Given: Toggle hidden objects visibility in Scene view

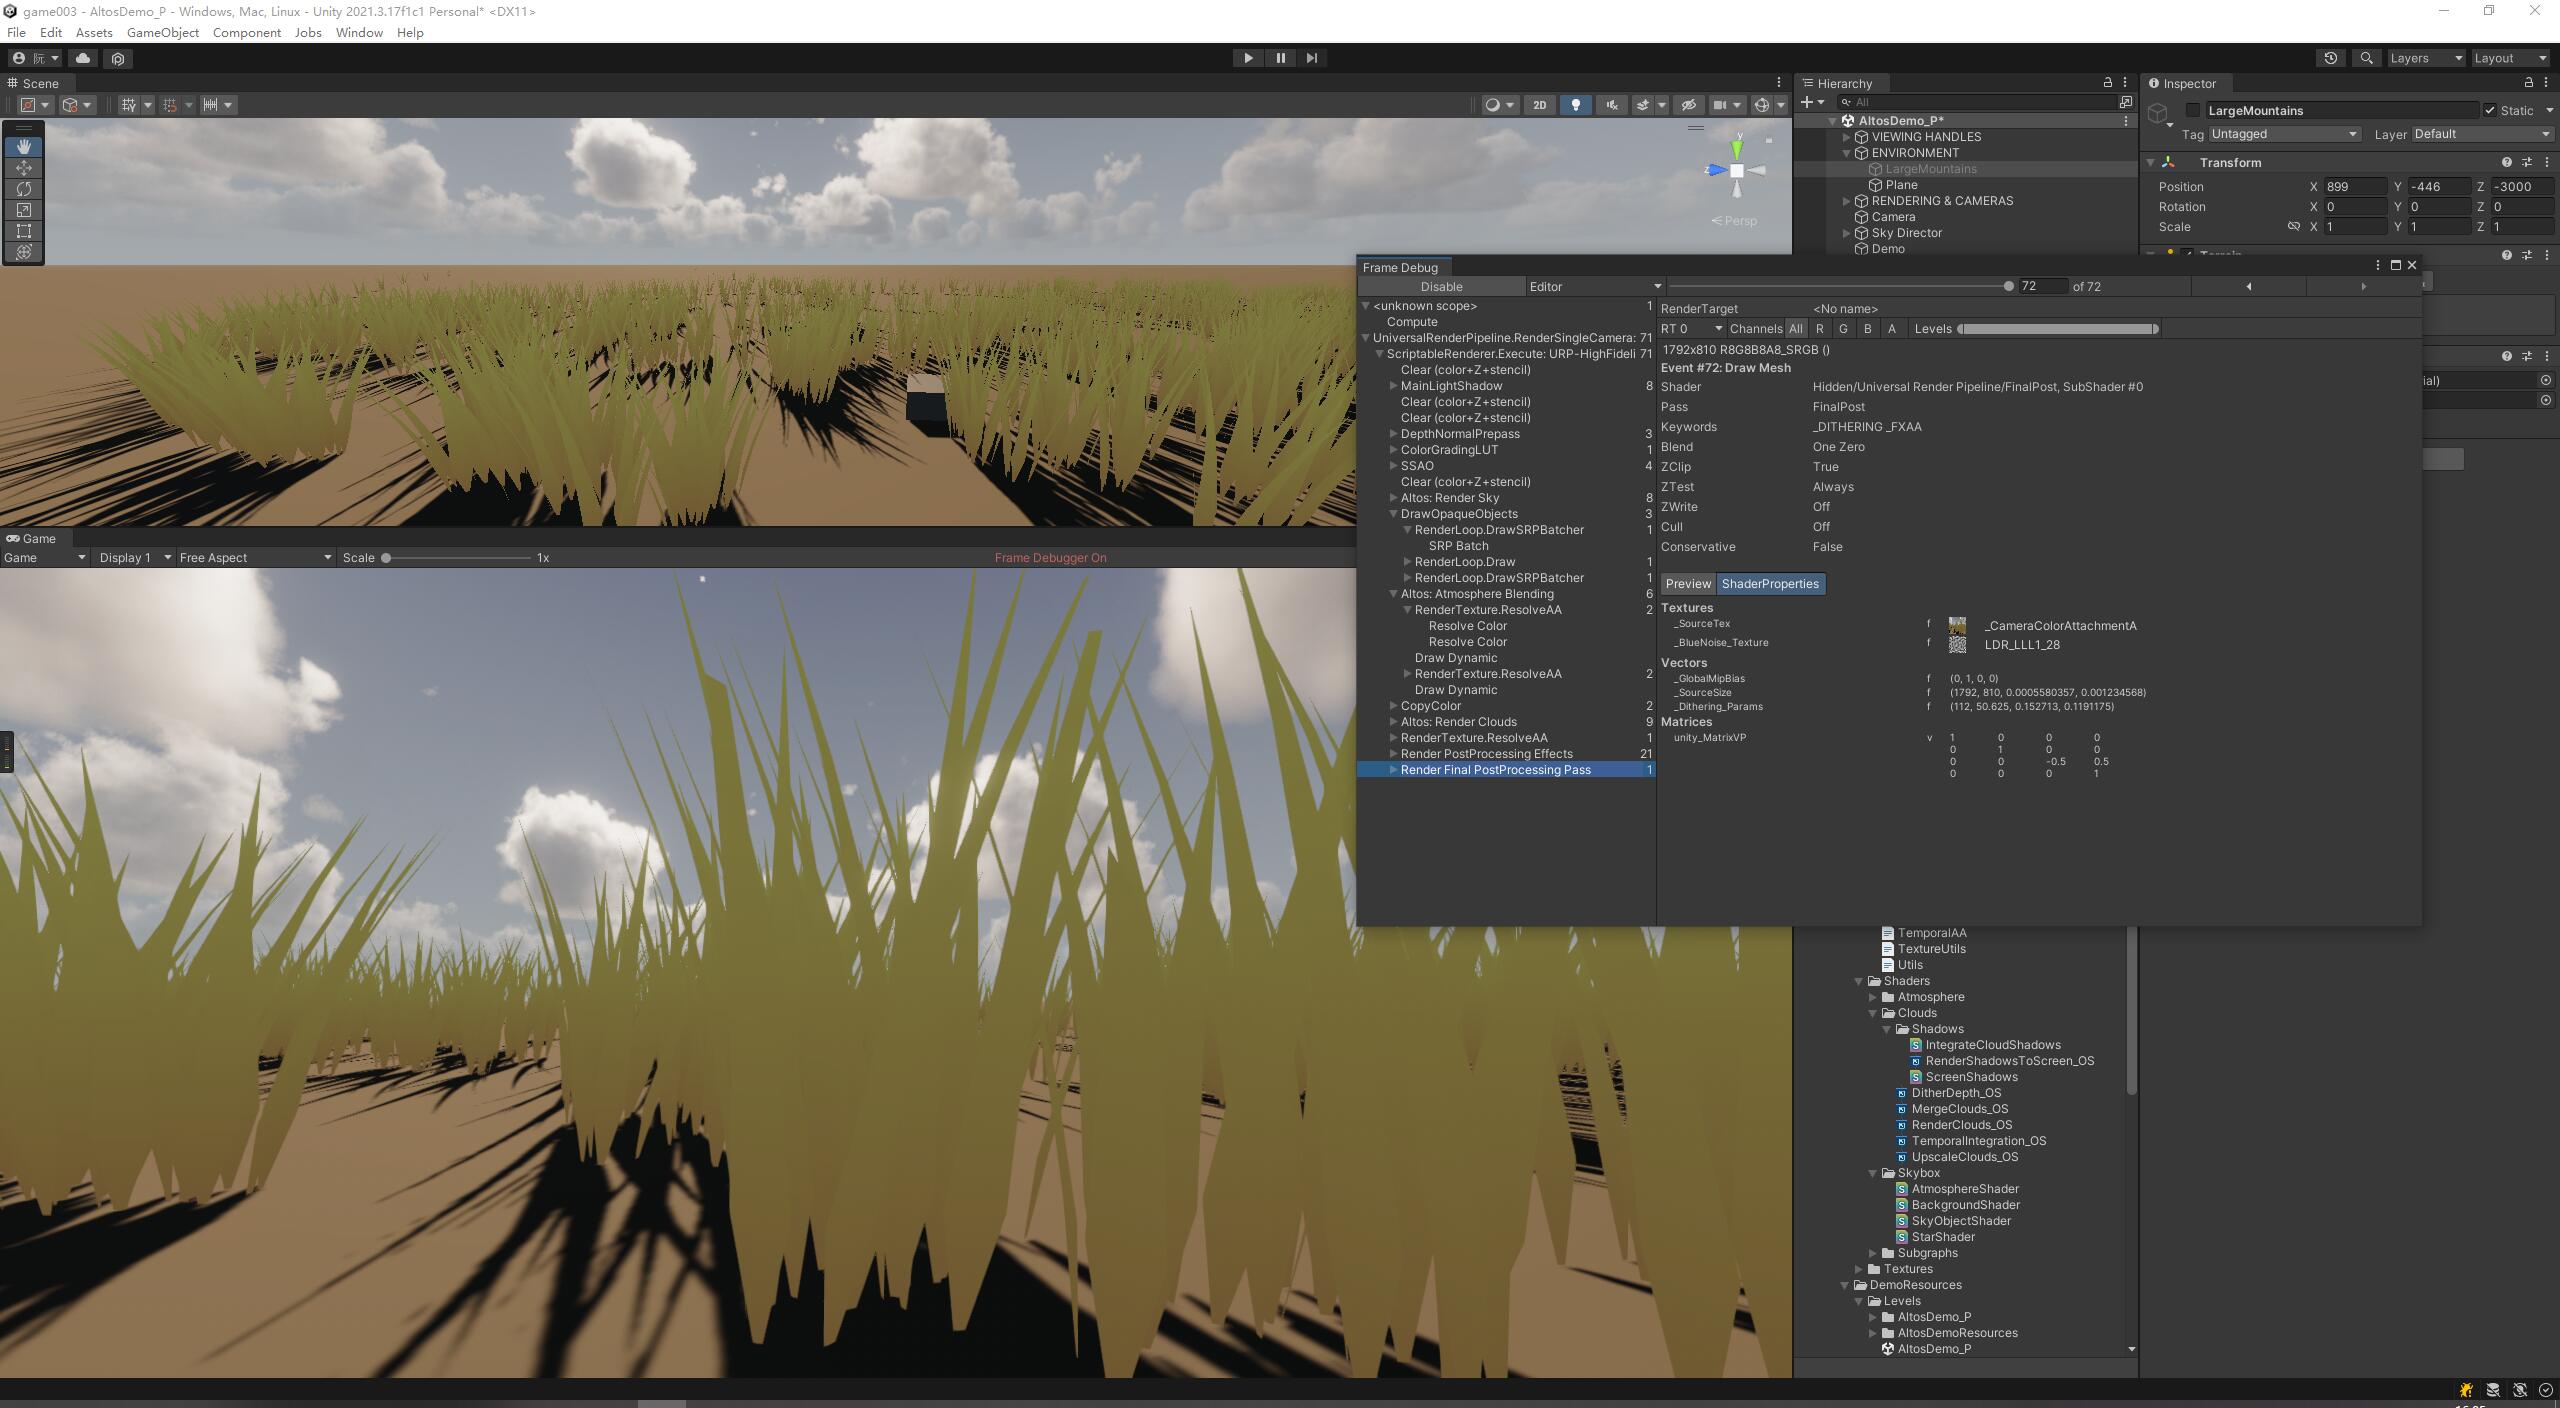Looking at the screenshot, I should pyautogui.click(x=1689, y=105).
